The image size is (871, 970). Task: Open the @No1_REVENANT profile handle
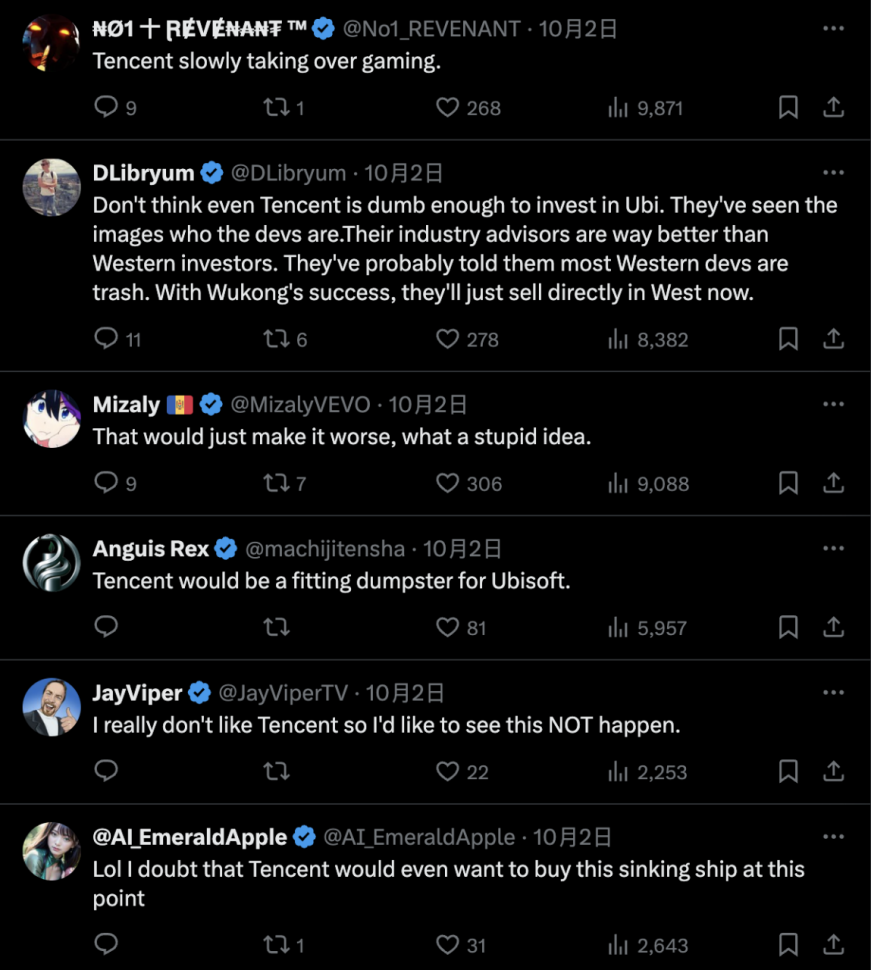click(x=431, y=29)
